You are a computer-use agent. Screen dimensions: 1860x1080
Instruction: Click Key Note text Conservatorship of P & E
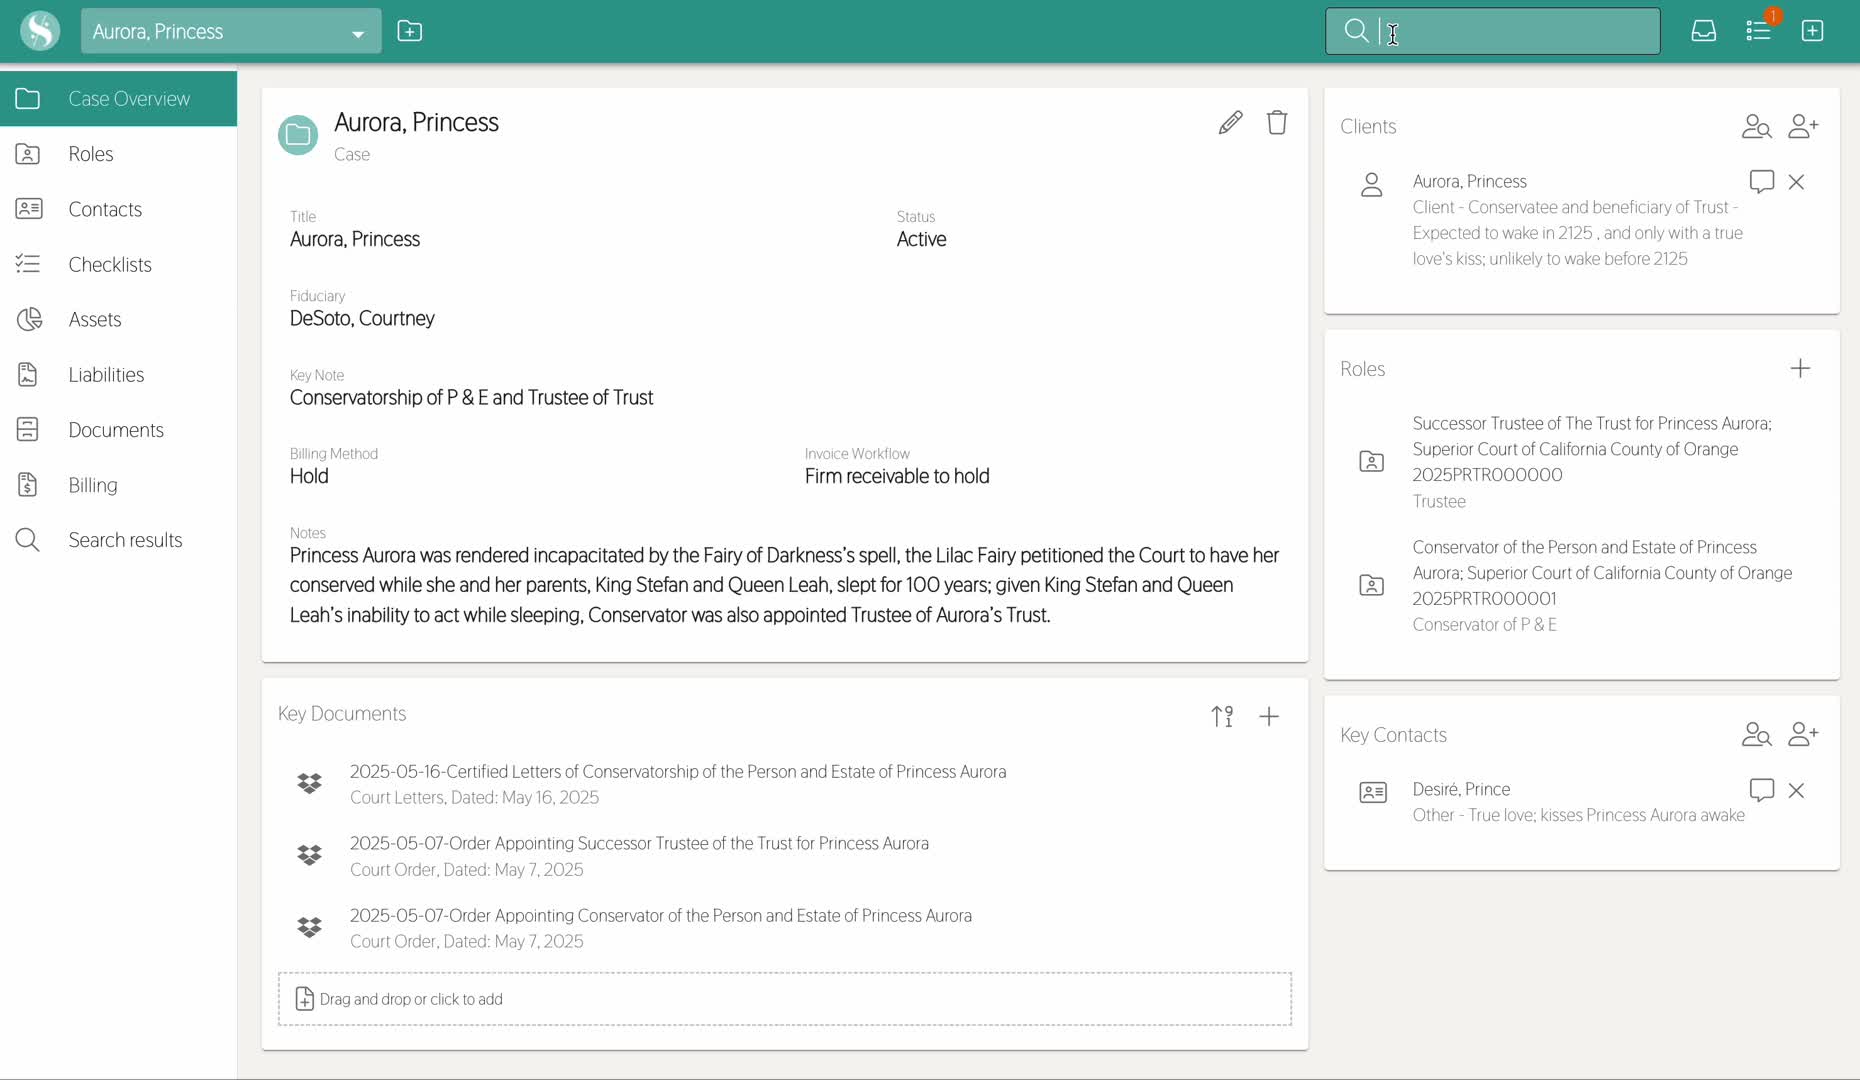click(x=471, y=397)
